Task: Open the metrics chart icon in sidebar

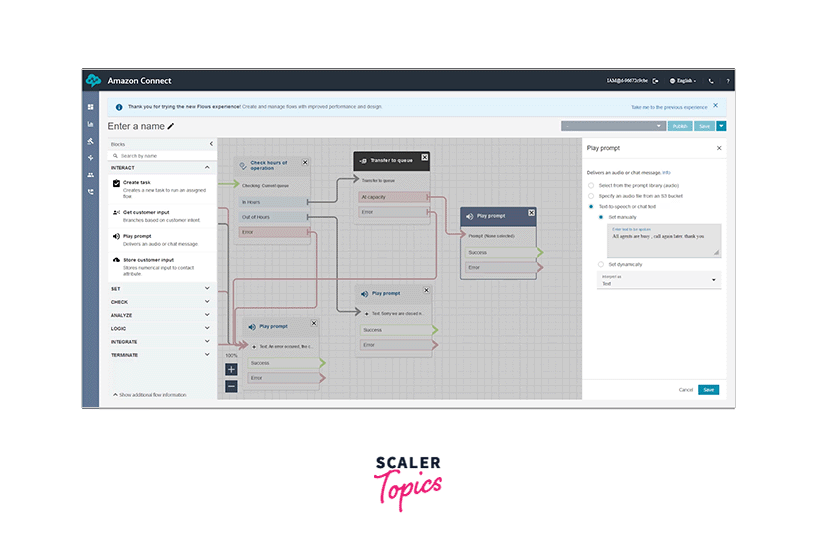Action: tap(90, 124)
